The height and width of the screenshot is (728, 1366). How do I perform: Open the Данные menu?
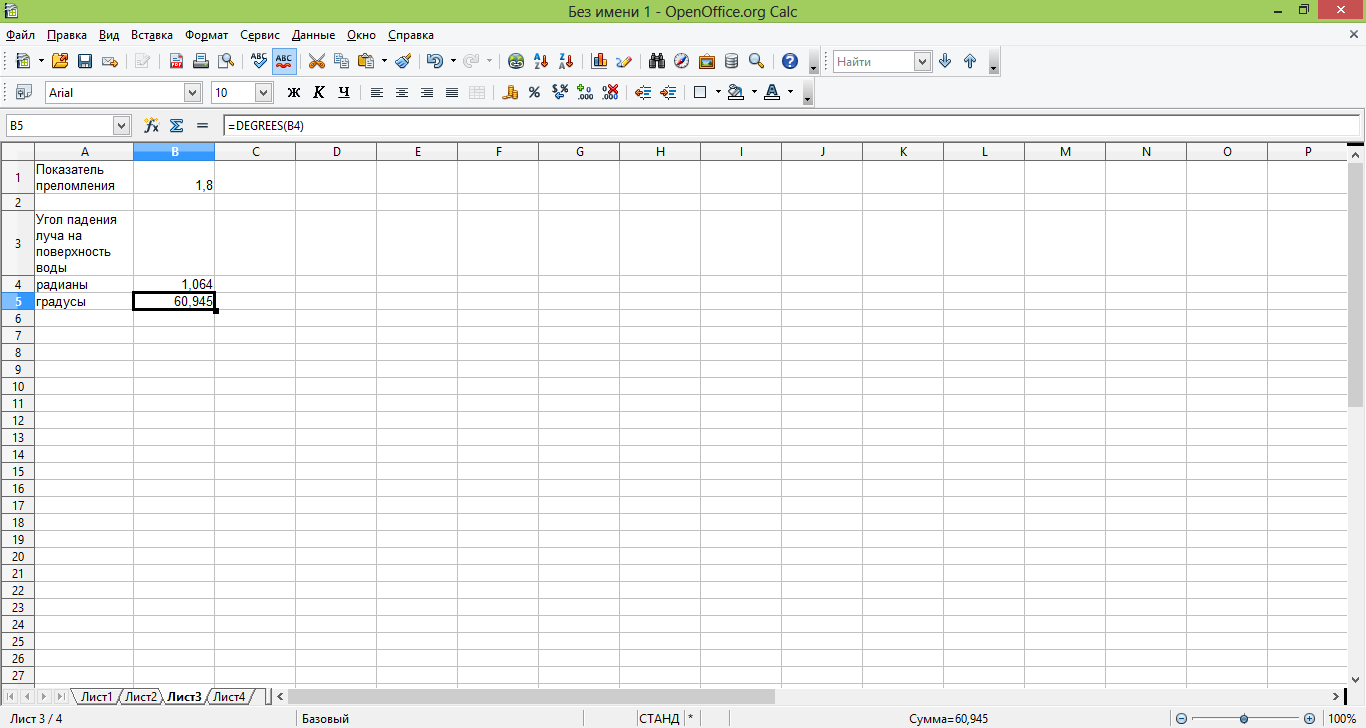[x=314, y=35]
